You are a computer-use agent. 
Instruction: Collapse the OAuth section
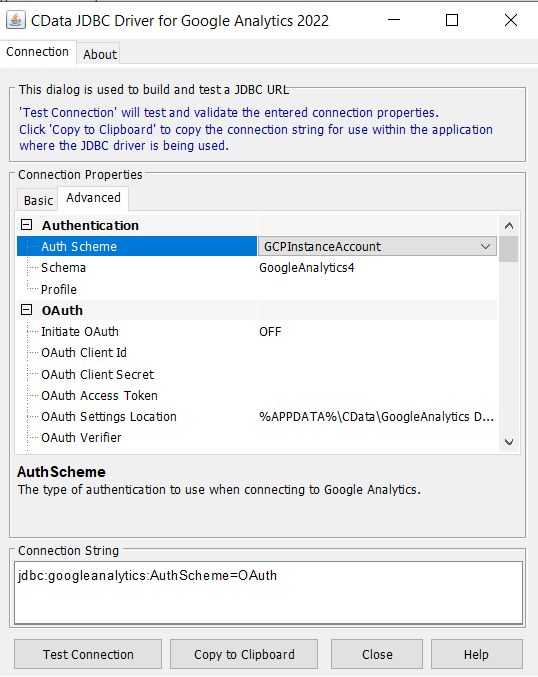(x=27, y=310)
